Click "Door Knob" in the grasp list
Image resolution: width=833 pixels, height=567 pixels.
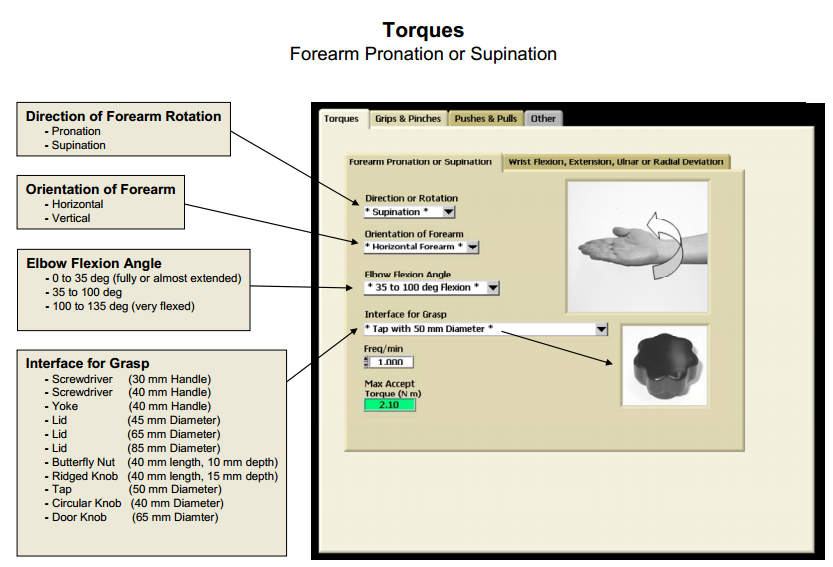point(79,517)
